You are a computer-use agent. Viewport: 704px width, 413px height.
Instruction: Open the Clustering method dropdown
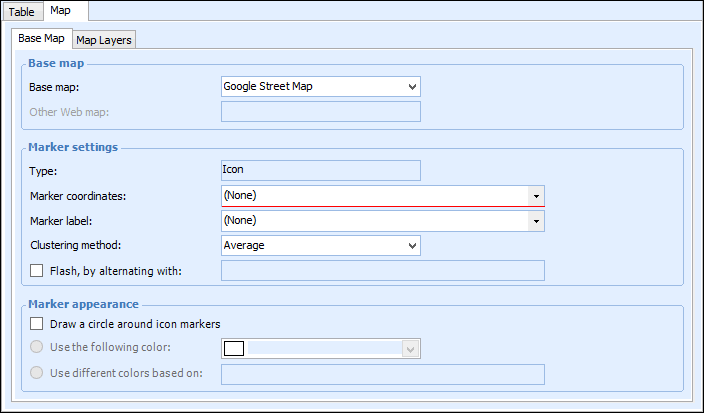click(320, 245)
